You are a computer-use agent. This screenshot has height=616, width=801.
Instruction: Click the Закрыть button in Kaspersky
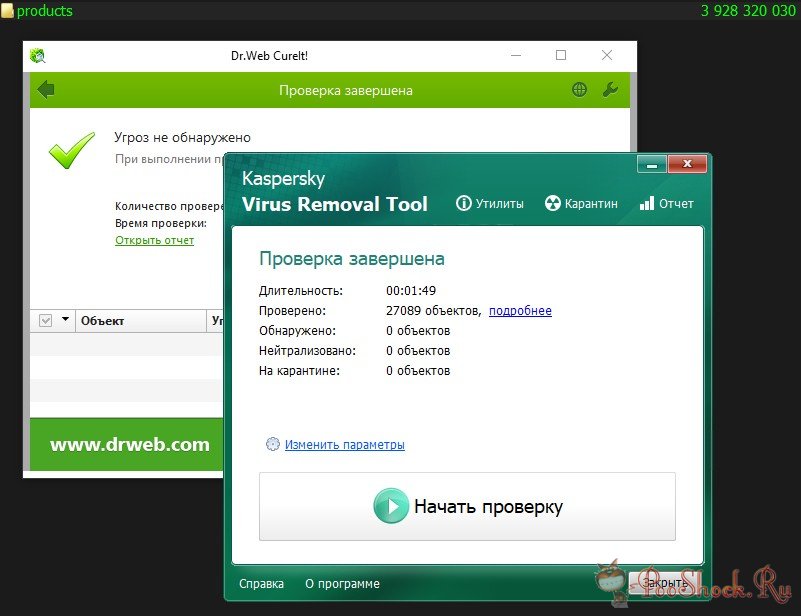(664, 583)
